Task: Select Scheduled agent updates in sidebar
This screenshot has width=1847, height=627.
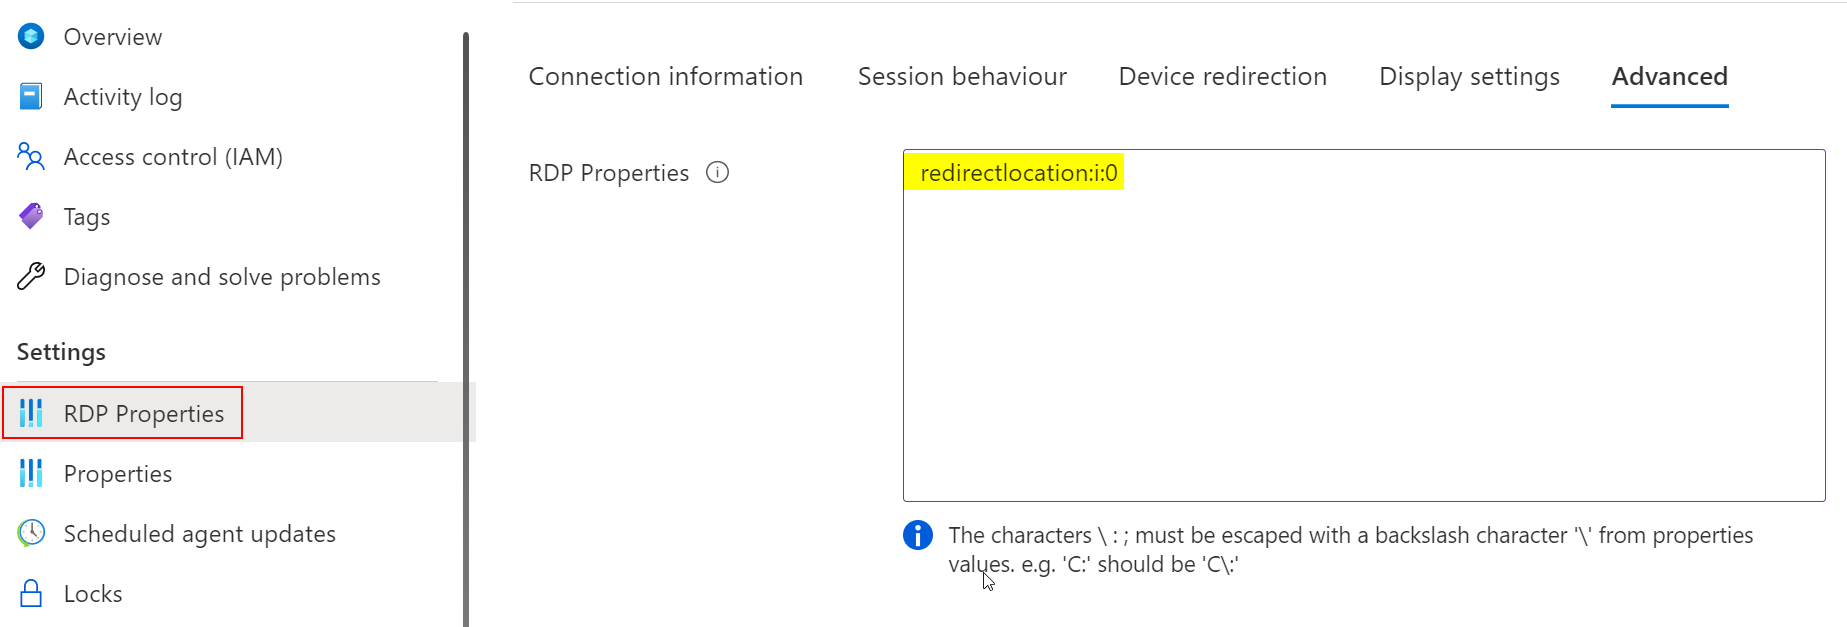Action: coord(199,534)
